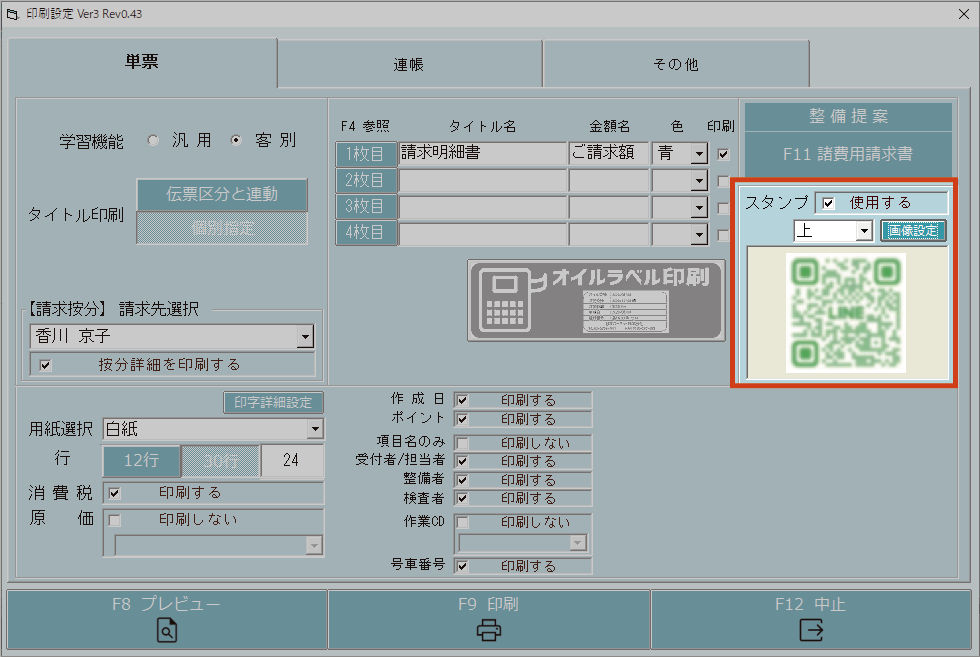Click the 1枚目 amount name field ご請求額
This screenshot has width=980, height=657.
point(609,154)
